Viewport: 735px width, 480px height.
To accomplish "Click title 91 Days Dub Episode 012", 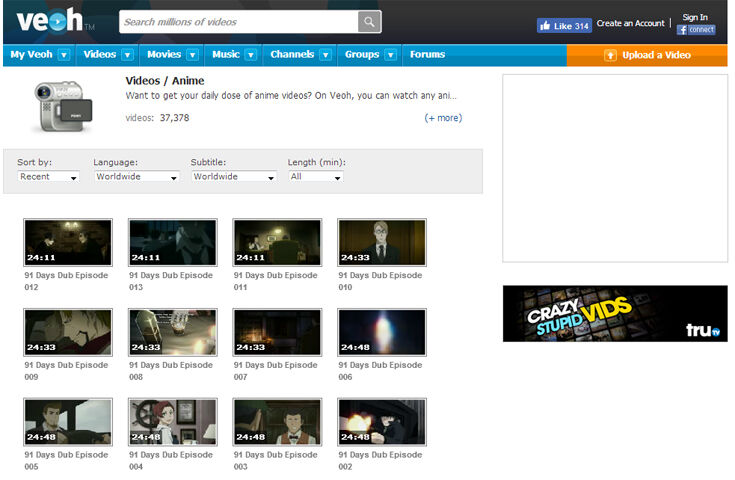I will (66, 281).
